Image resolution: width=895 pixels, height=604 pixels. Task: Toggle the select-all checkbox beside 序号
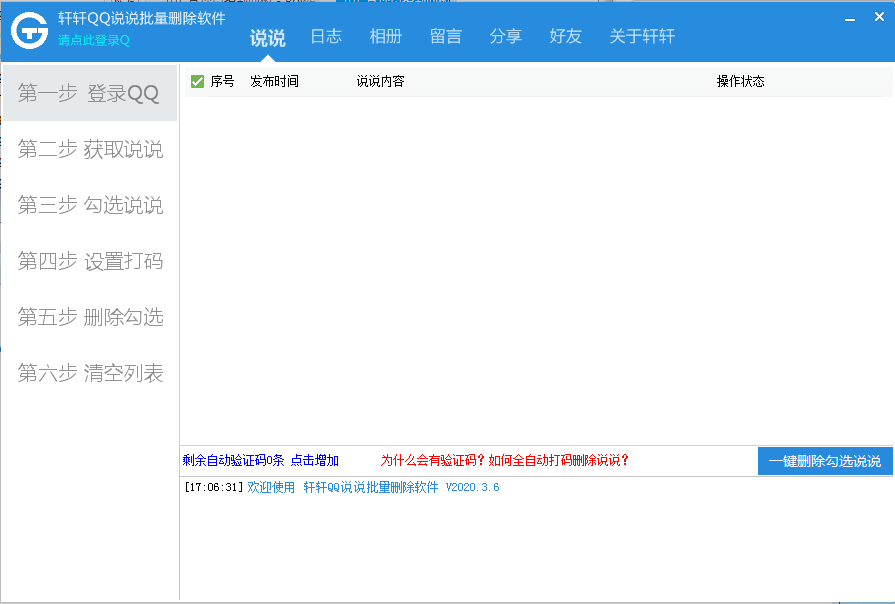[x=197, y=82]
